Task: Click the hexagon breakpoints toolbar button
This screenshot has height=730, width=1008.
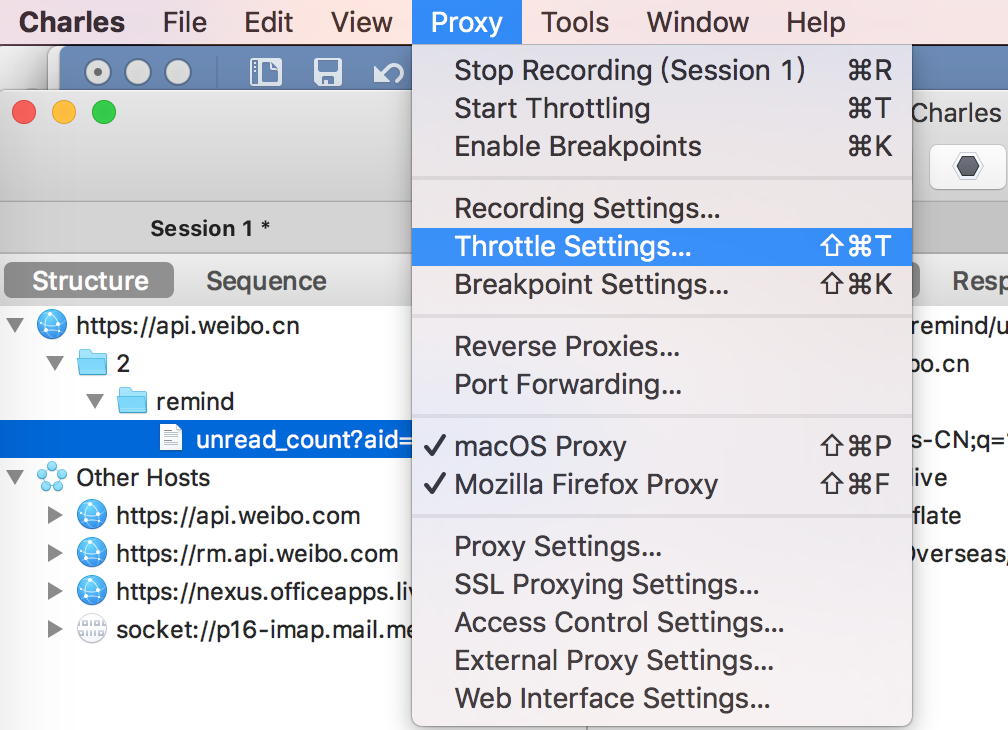Action: 967,166
